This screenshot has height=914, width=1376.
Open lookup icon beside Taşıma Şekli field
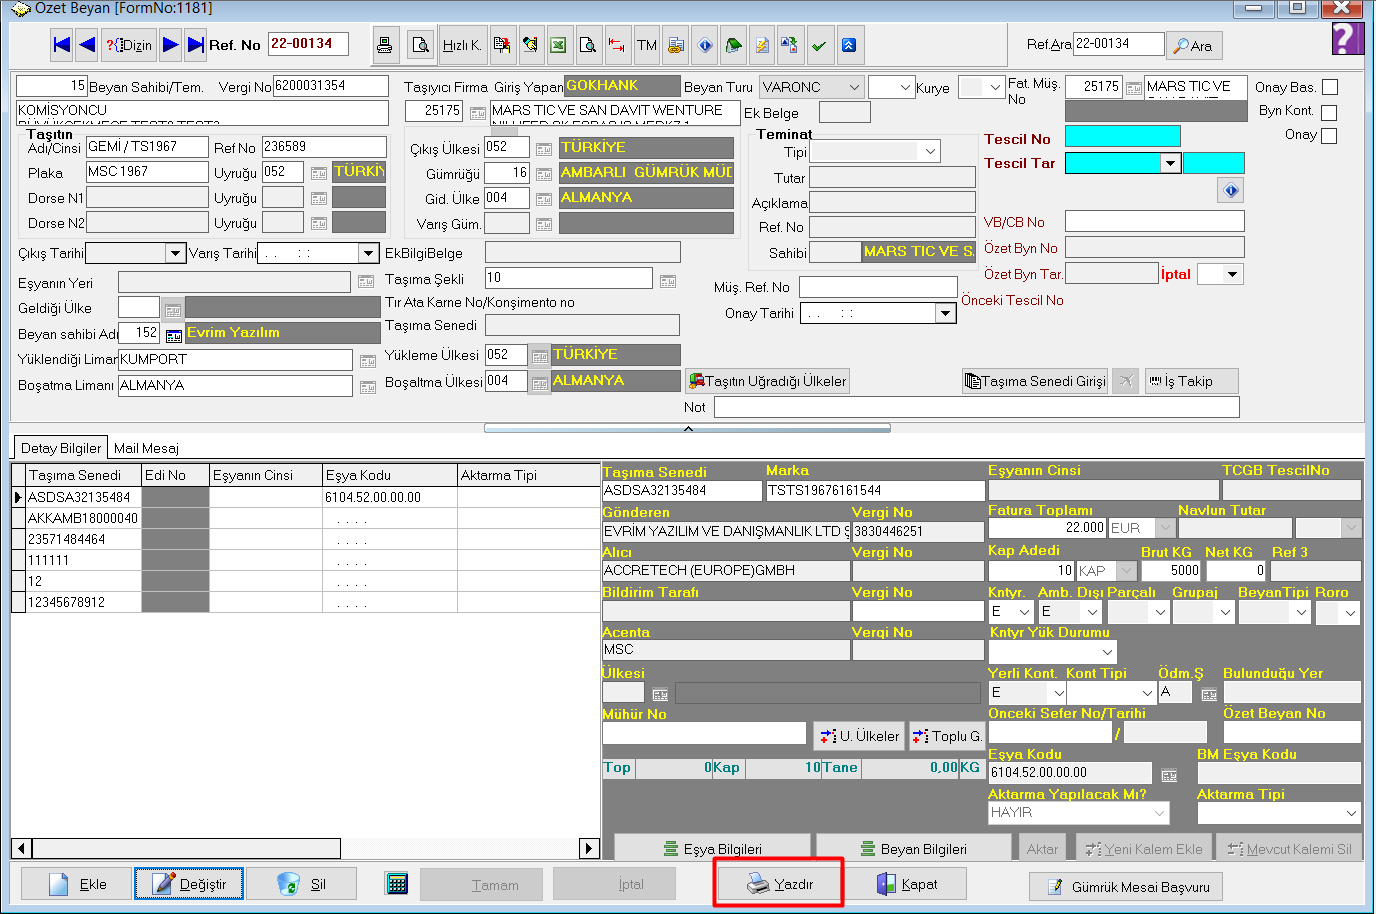click(x=668, y=281)
